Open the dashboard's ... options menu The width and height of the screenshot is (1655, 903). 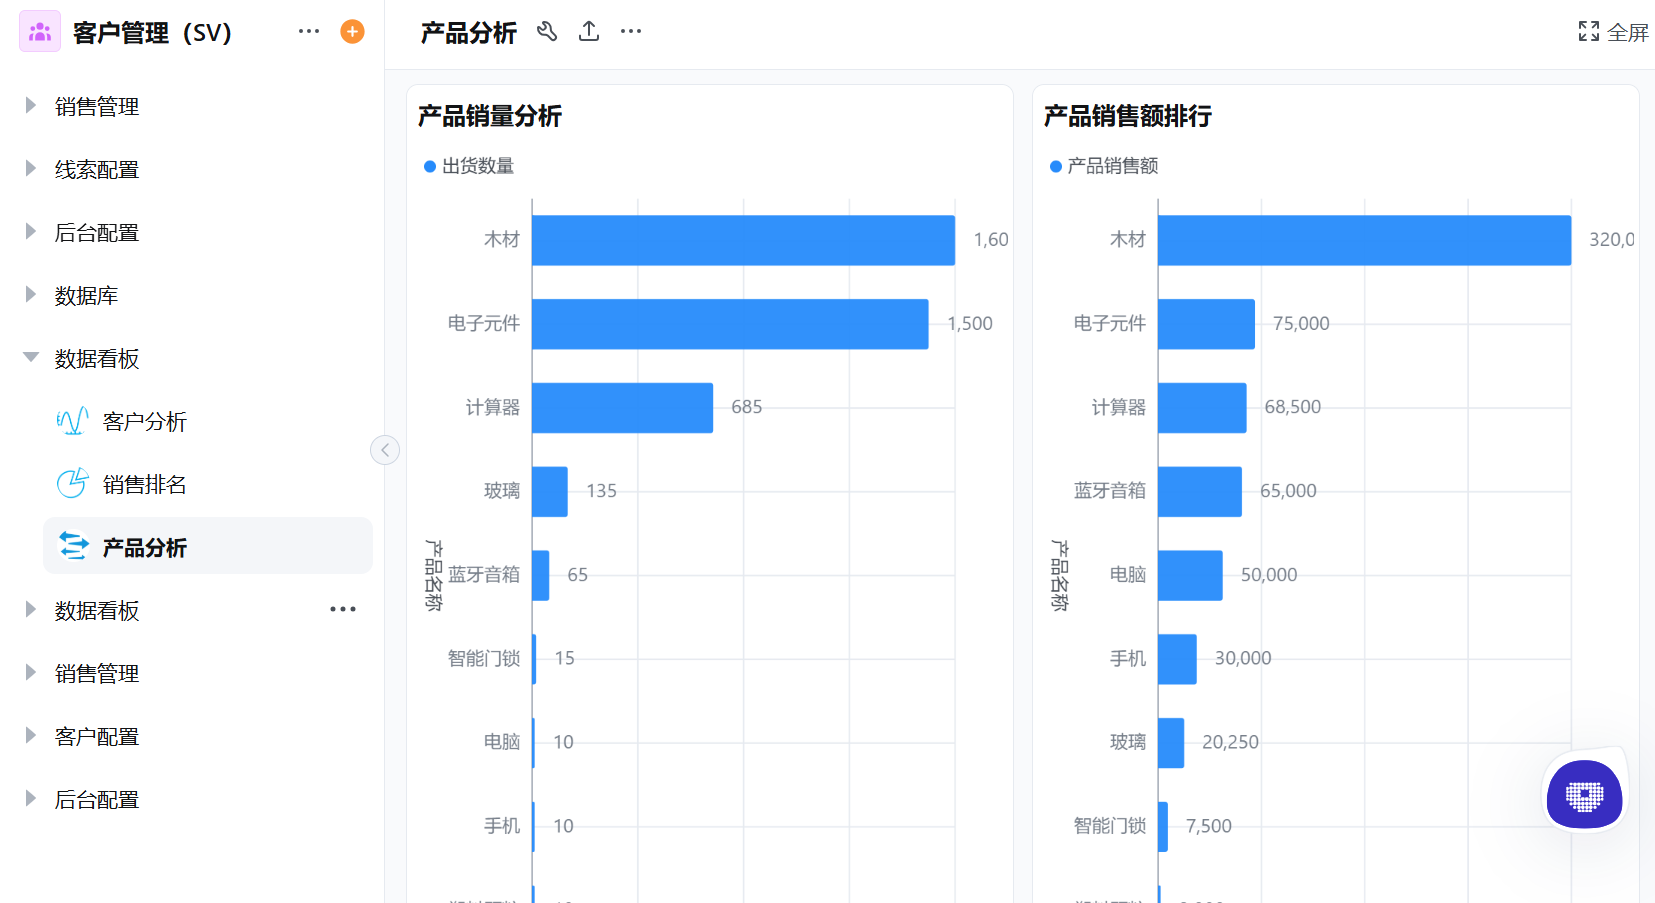[x=630, y=31]
